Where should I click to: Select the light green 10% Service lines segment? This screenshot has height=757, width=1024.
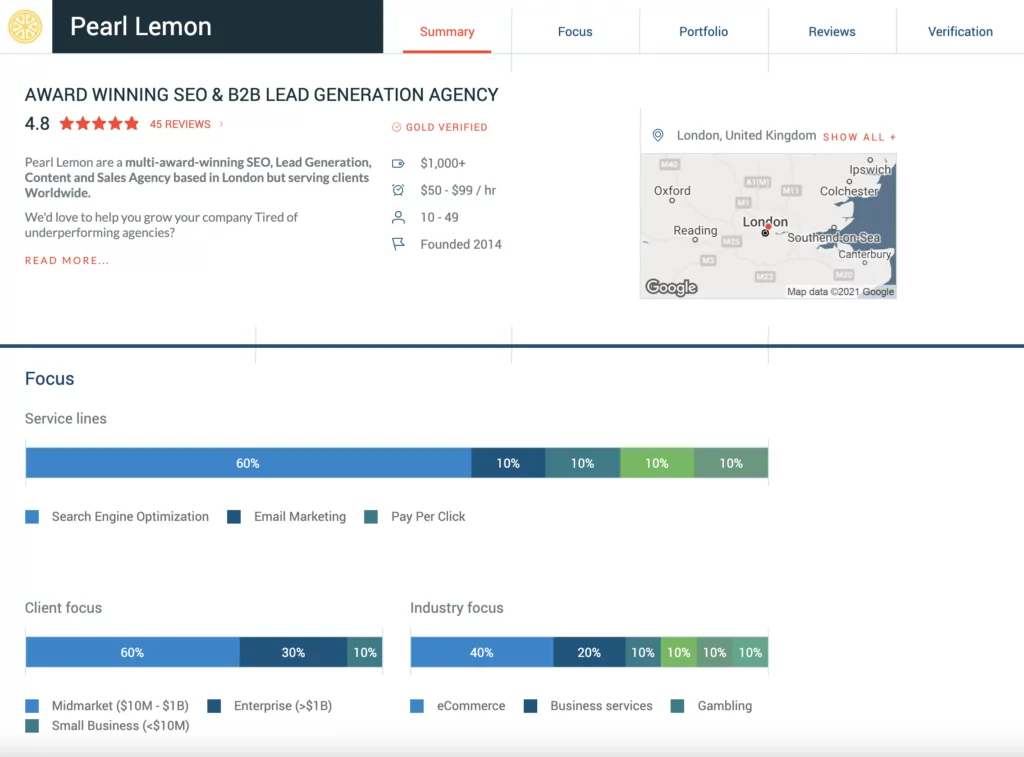pos(656,463)
